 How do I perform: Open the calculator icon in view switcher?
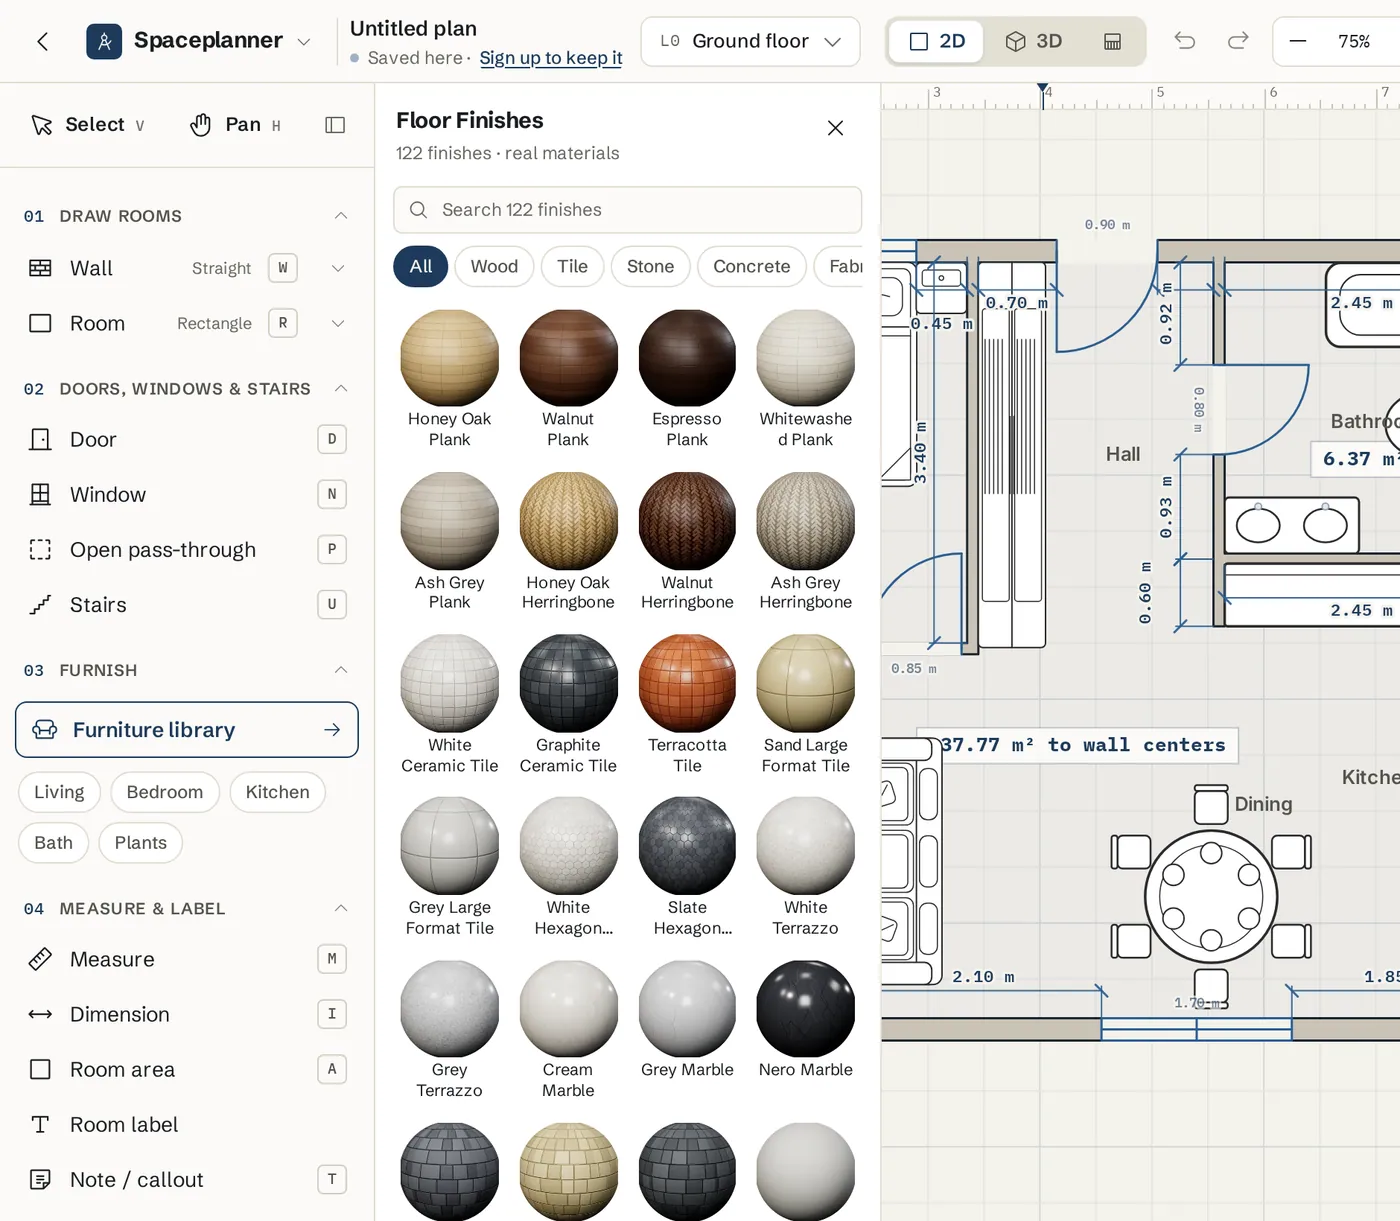[x=1112, y=41]
